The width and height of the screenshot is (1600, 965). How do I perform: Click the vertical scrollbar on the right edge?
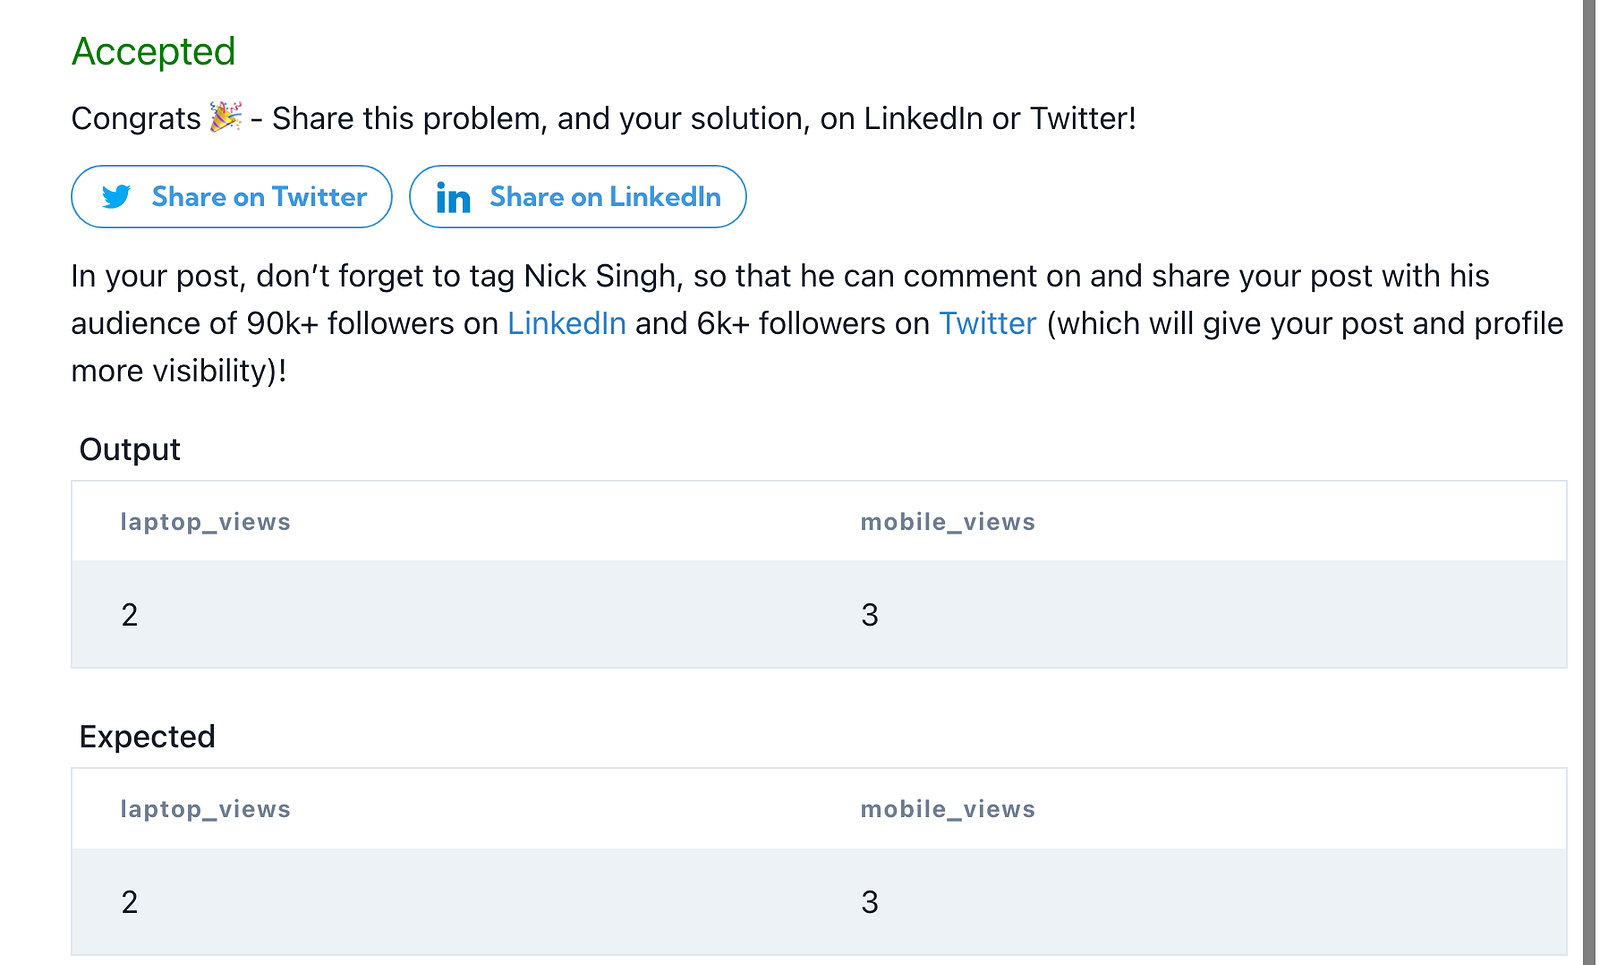(x=1589, y=482)
